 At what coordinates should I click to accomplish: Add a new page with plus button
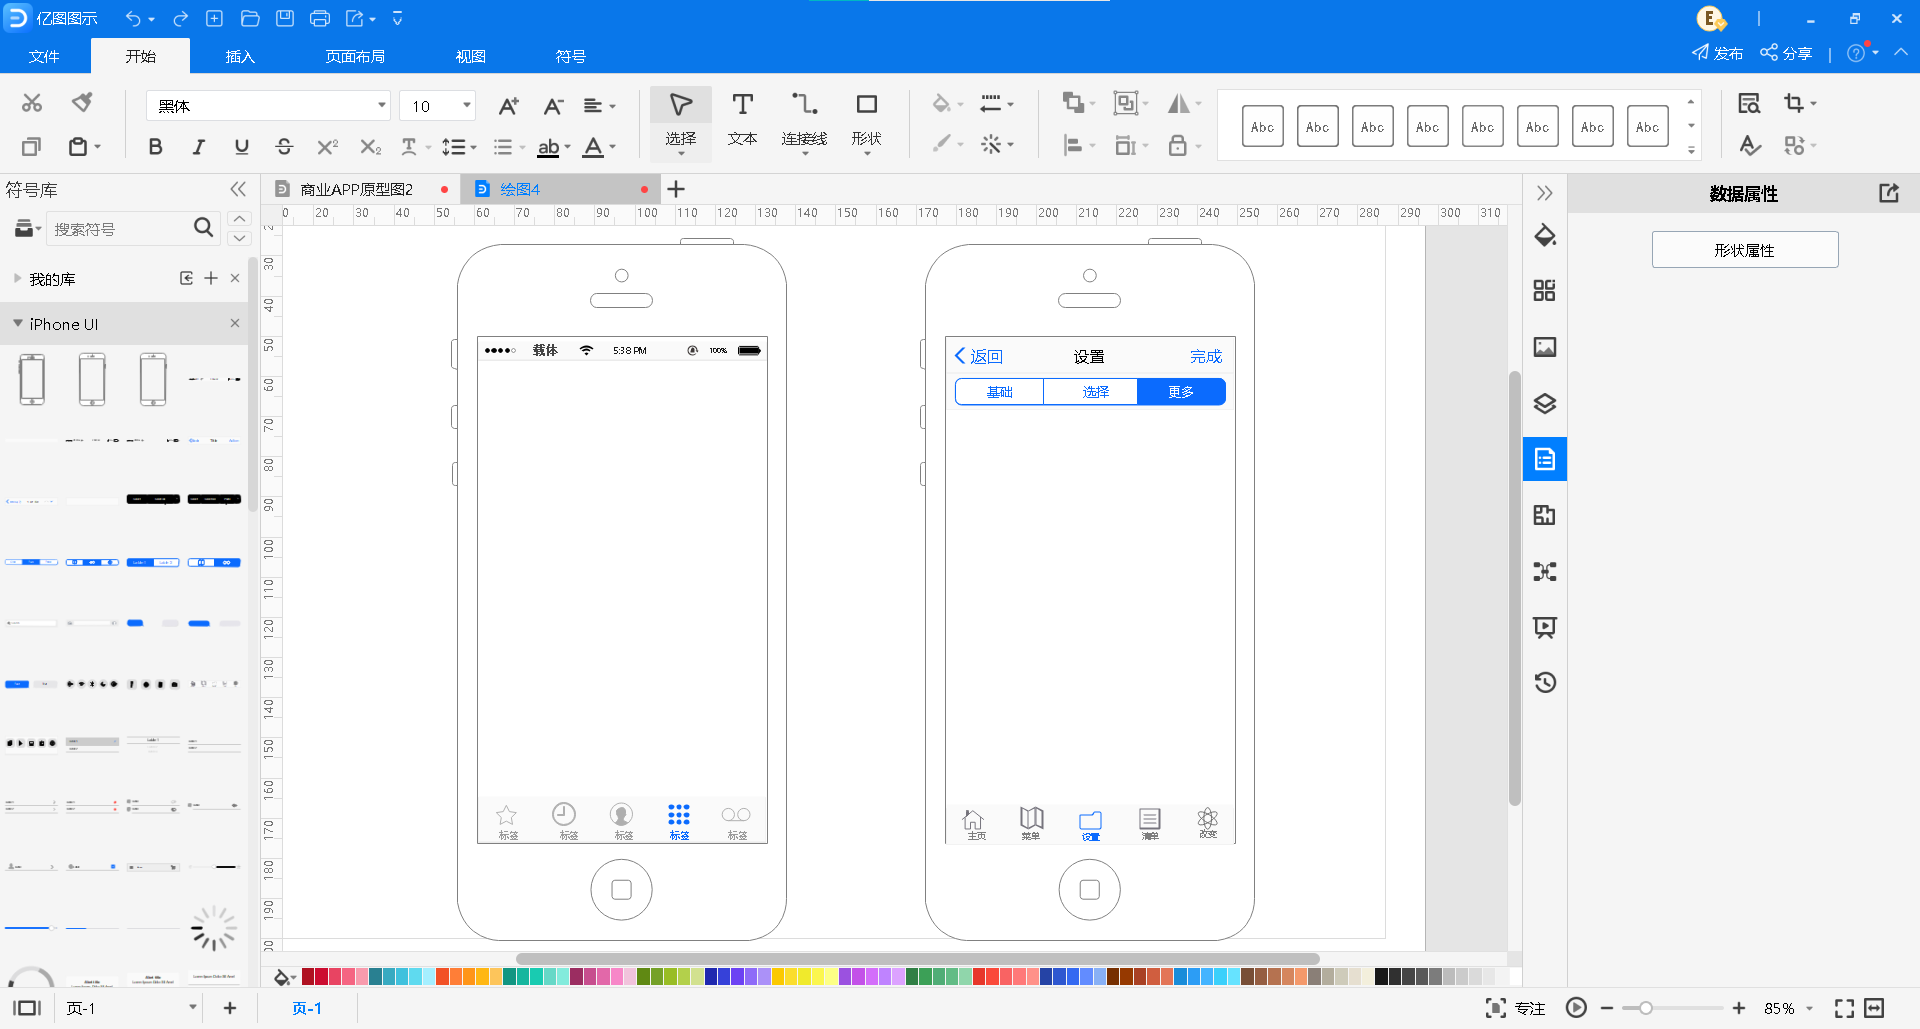[230, 1008]
